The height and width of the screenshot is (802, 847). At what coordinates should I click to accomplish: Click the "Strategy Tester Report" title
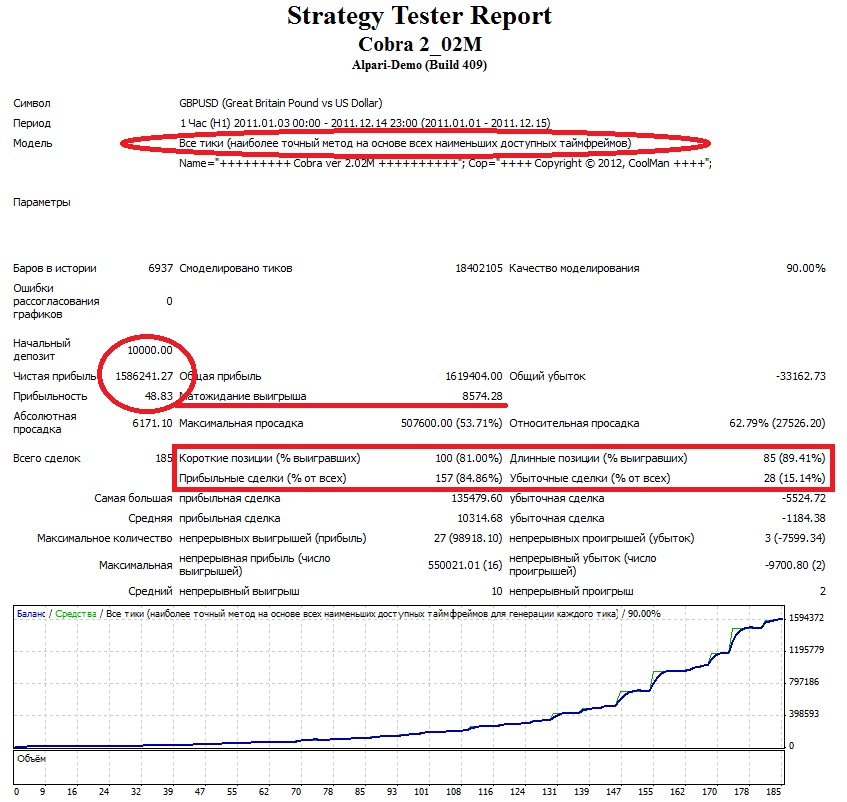click(x=419, y=17)
